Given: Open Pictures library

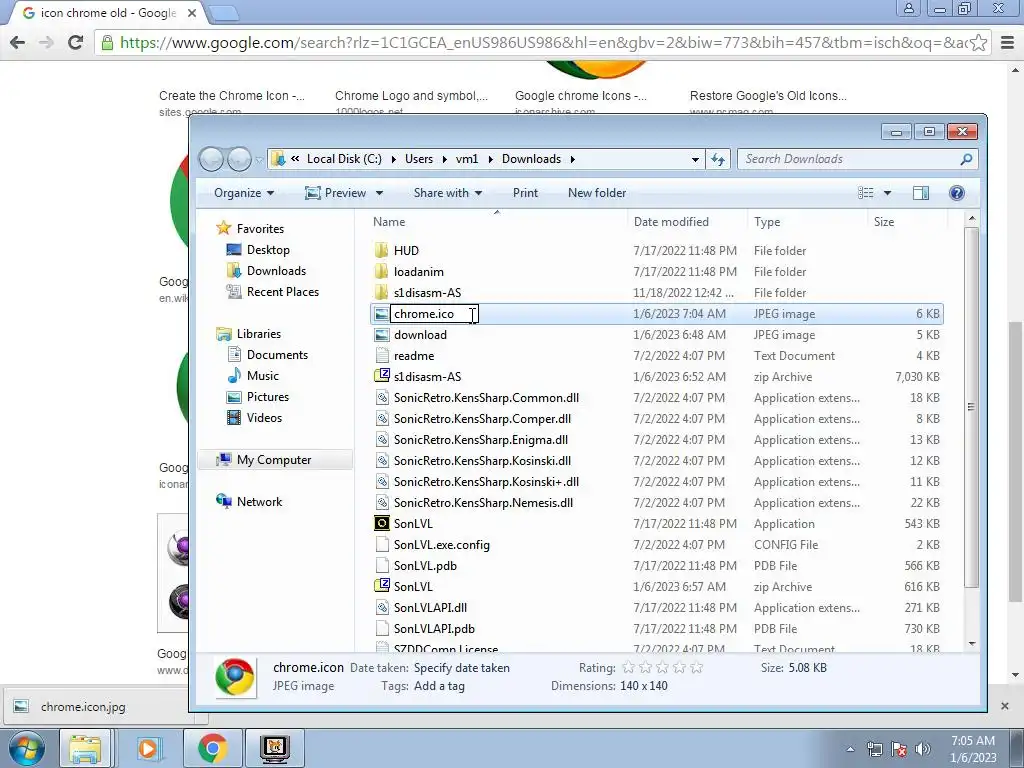Looking at the screenshot, I should coord(268,396).
